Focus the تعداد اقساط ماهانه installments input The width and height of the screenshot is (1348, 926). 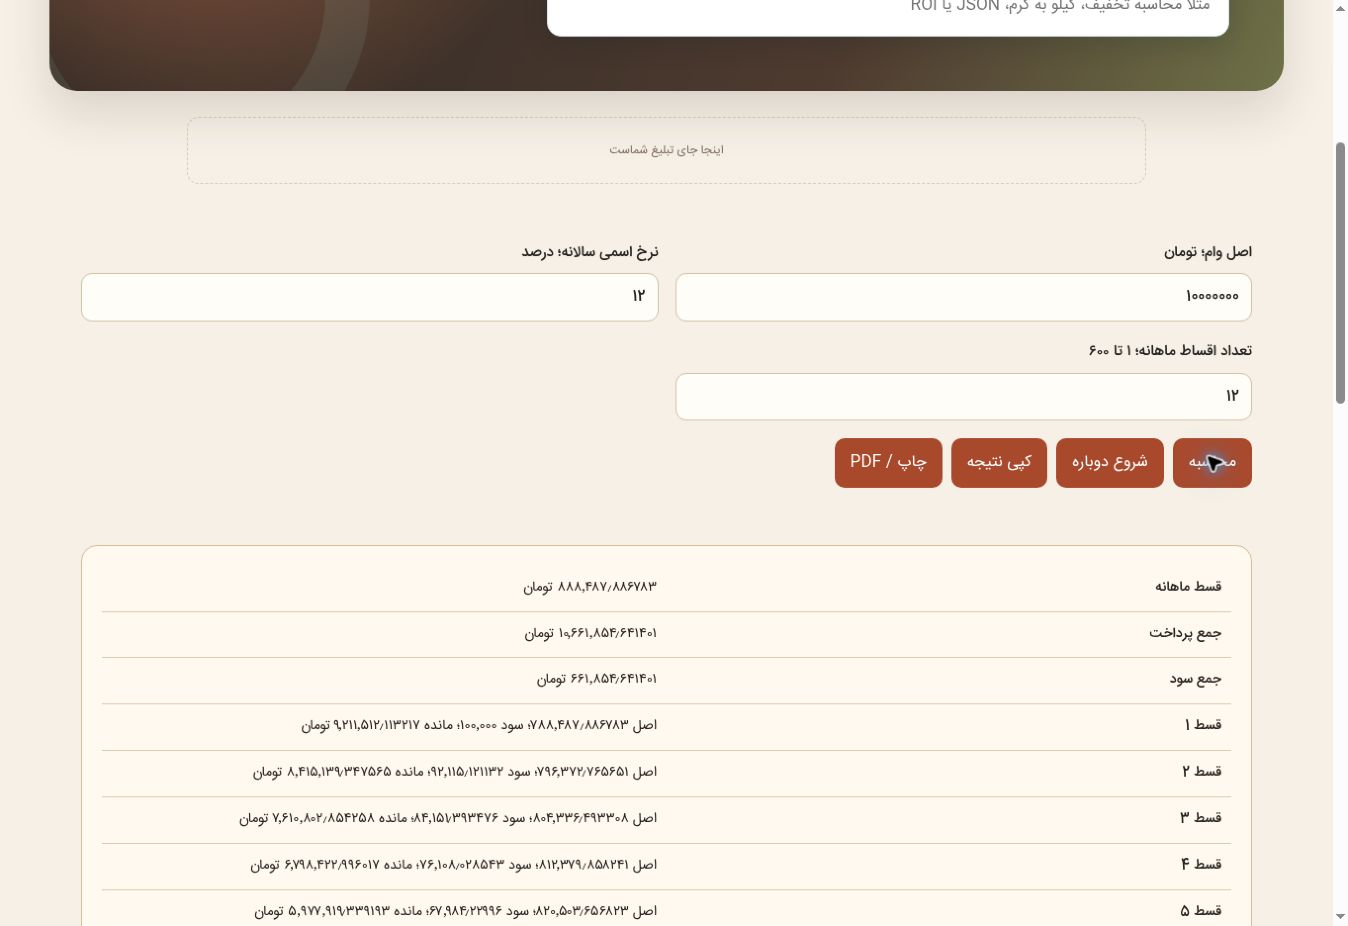click(x=963, y=397)
